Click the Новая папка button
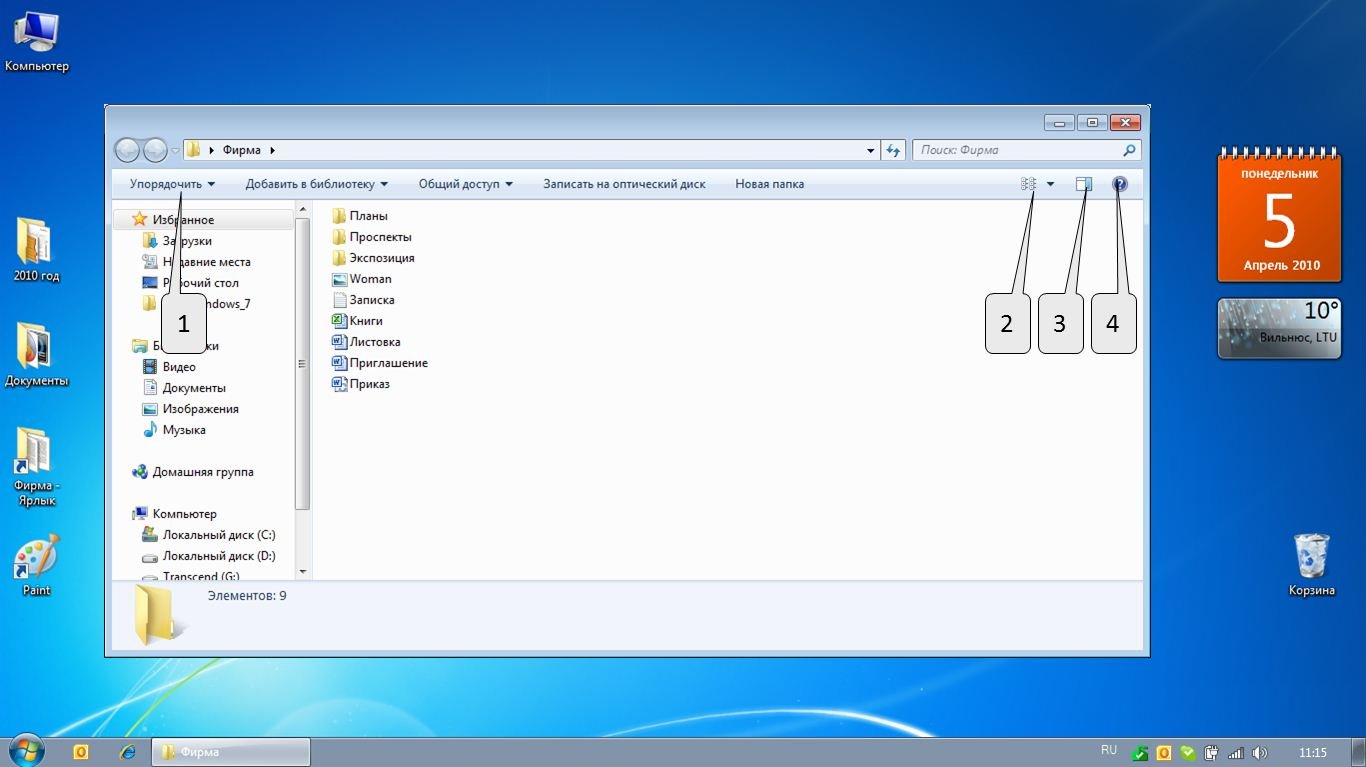The height and width of the screenshot is (767, 1366). coord(769,184)
